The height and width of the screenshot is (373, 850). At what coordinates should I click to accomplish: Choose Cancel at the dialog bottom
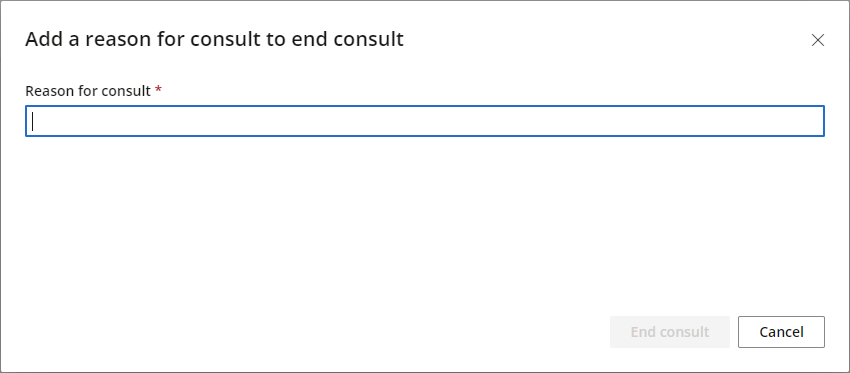tap(781, 332)
